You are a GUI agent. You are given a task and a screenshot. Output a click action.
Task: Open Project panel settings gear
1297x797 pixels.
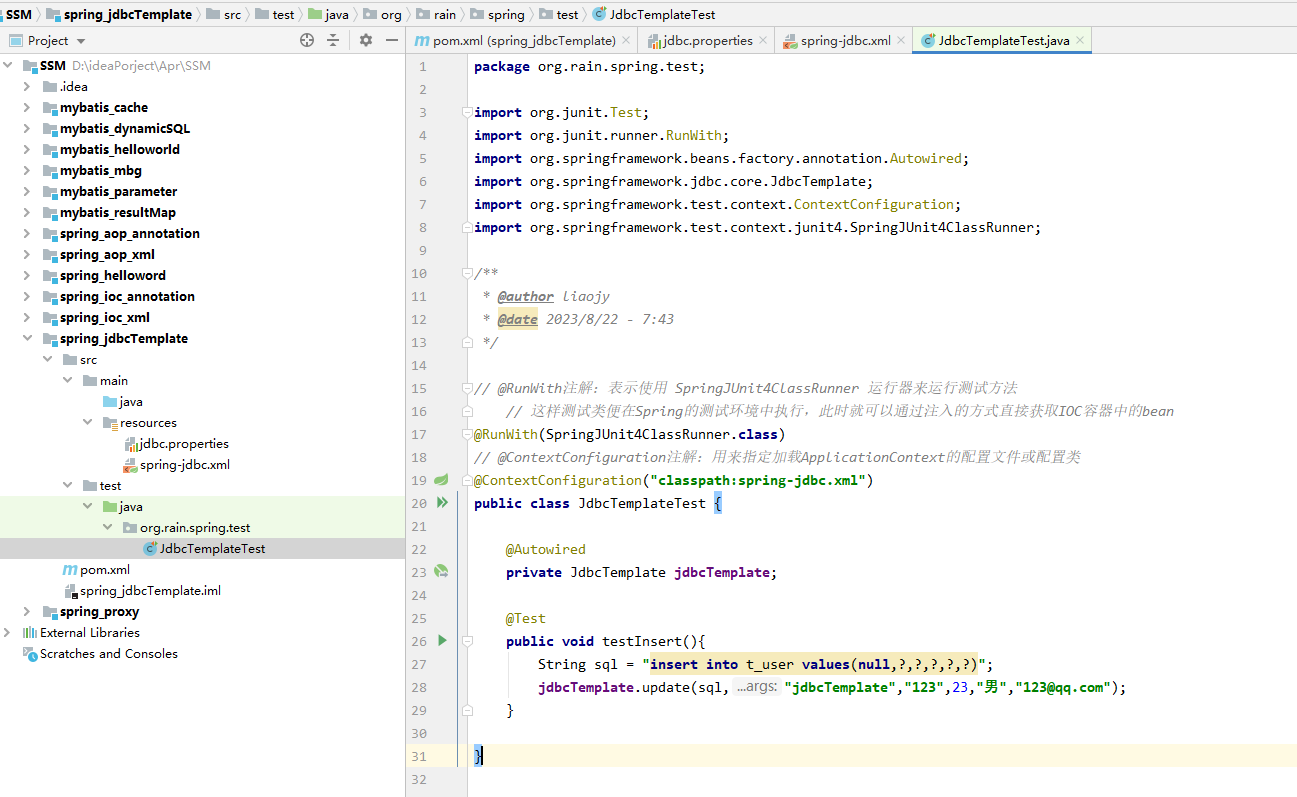tap(366, 40)
